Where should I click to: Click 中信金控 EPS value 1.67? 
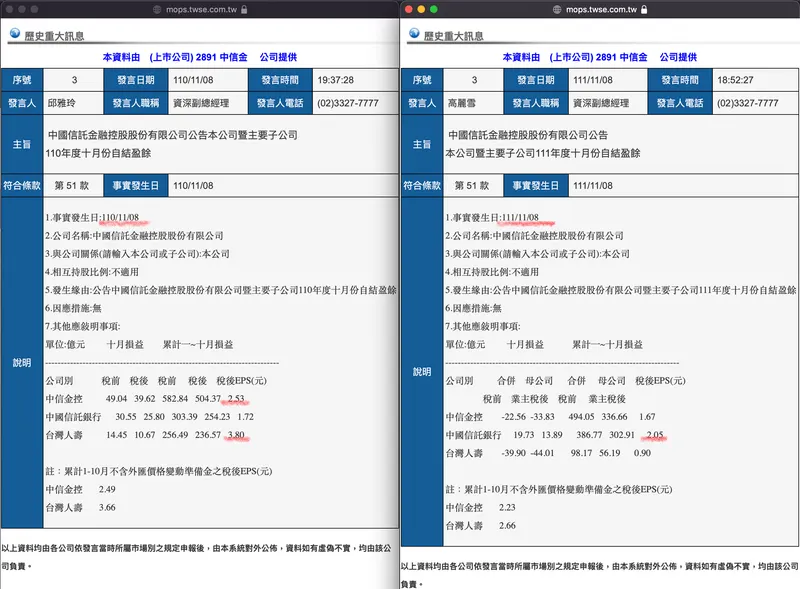(x=647, y=417)
